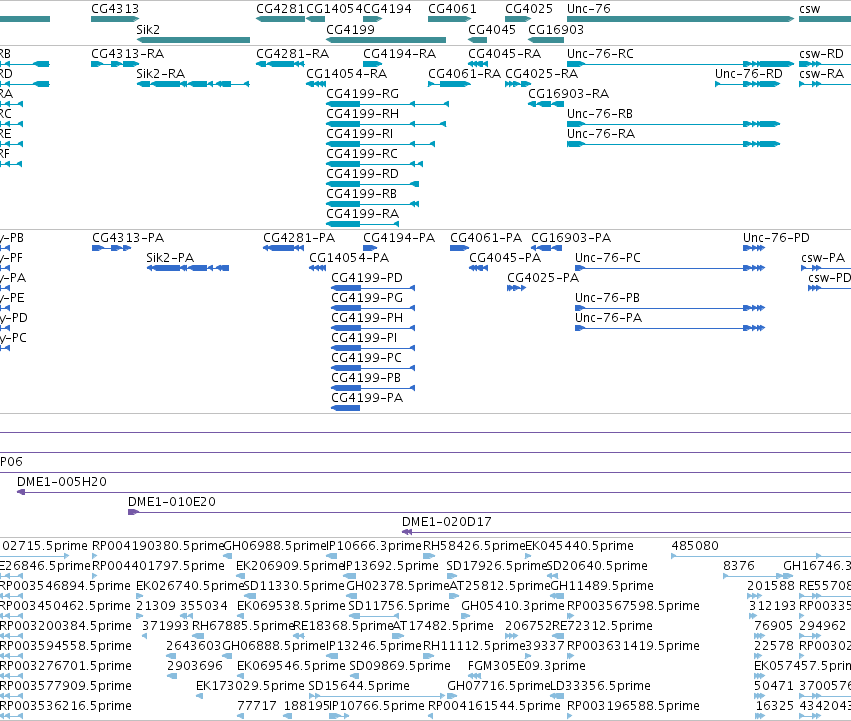Image resolution: width=851 pixels, height=721 pixels.
Task: Select EST IP10666.3prime
Action: (x=374, y=546)
